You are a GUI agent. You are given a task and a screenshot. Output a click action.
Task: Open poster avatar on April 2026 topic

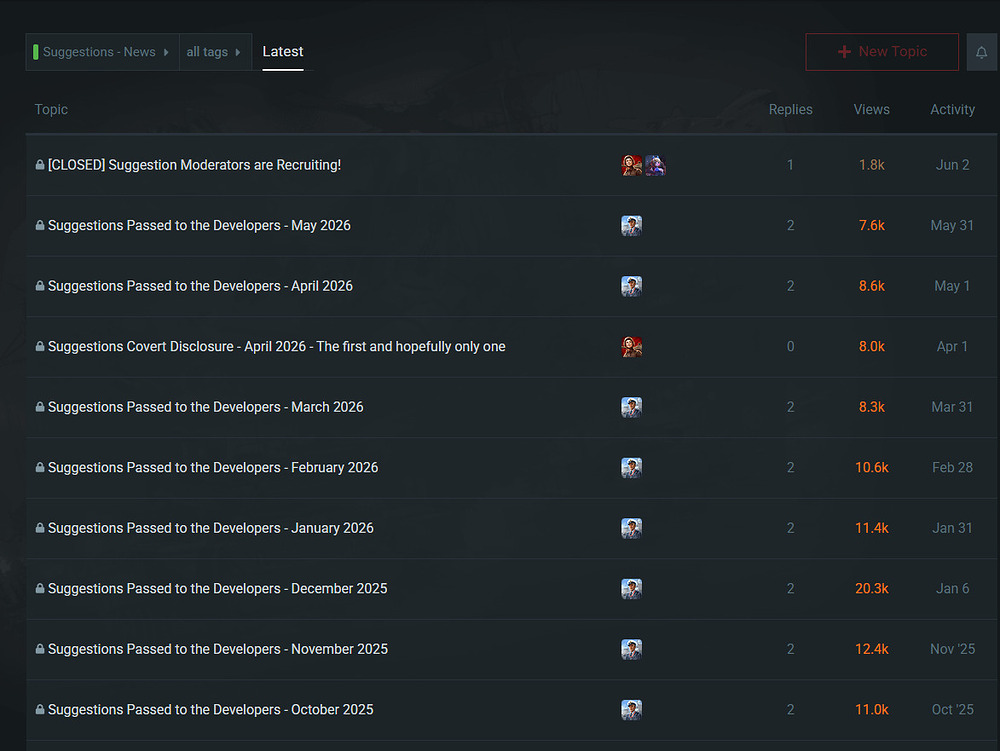pos(631,286)
